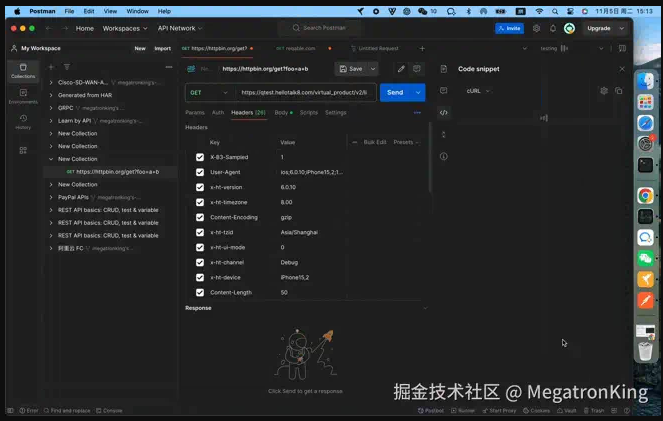Switch to the Auth tab

coord(218,112)
